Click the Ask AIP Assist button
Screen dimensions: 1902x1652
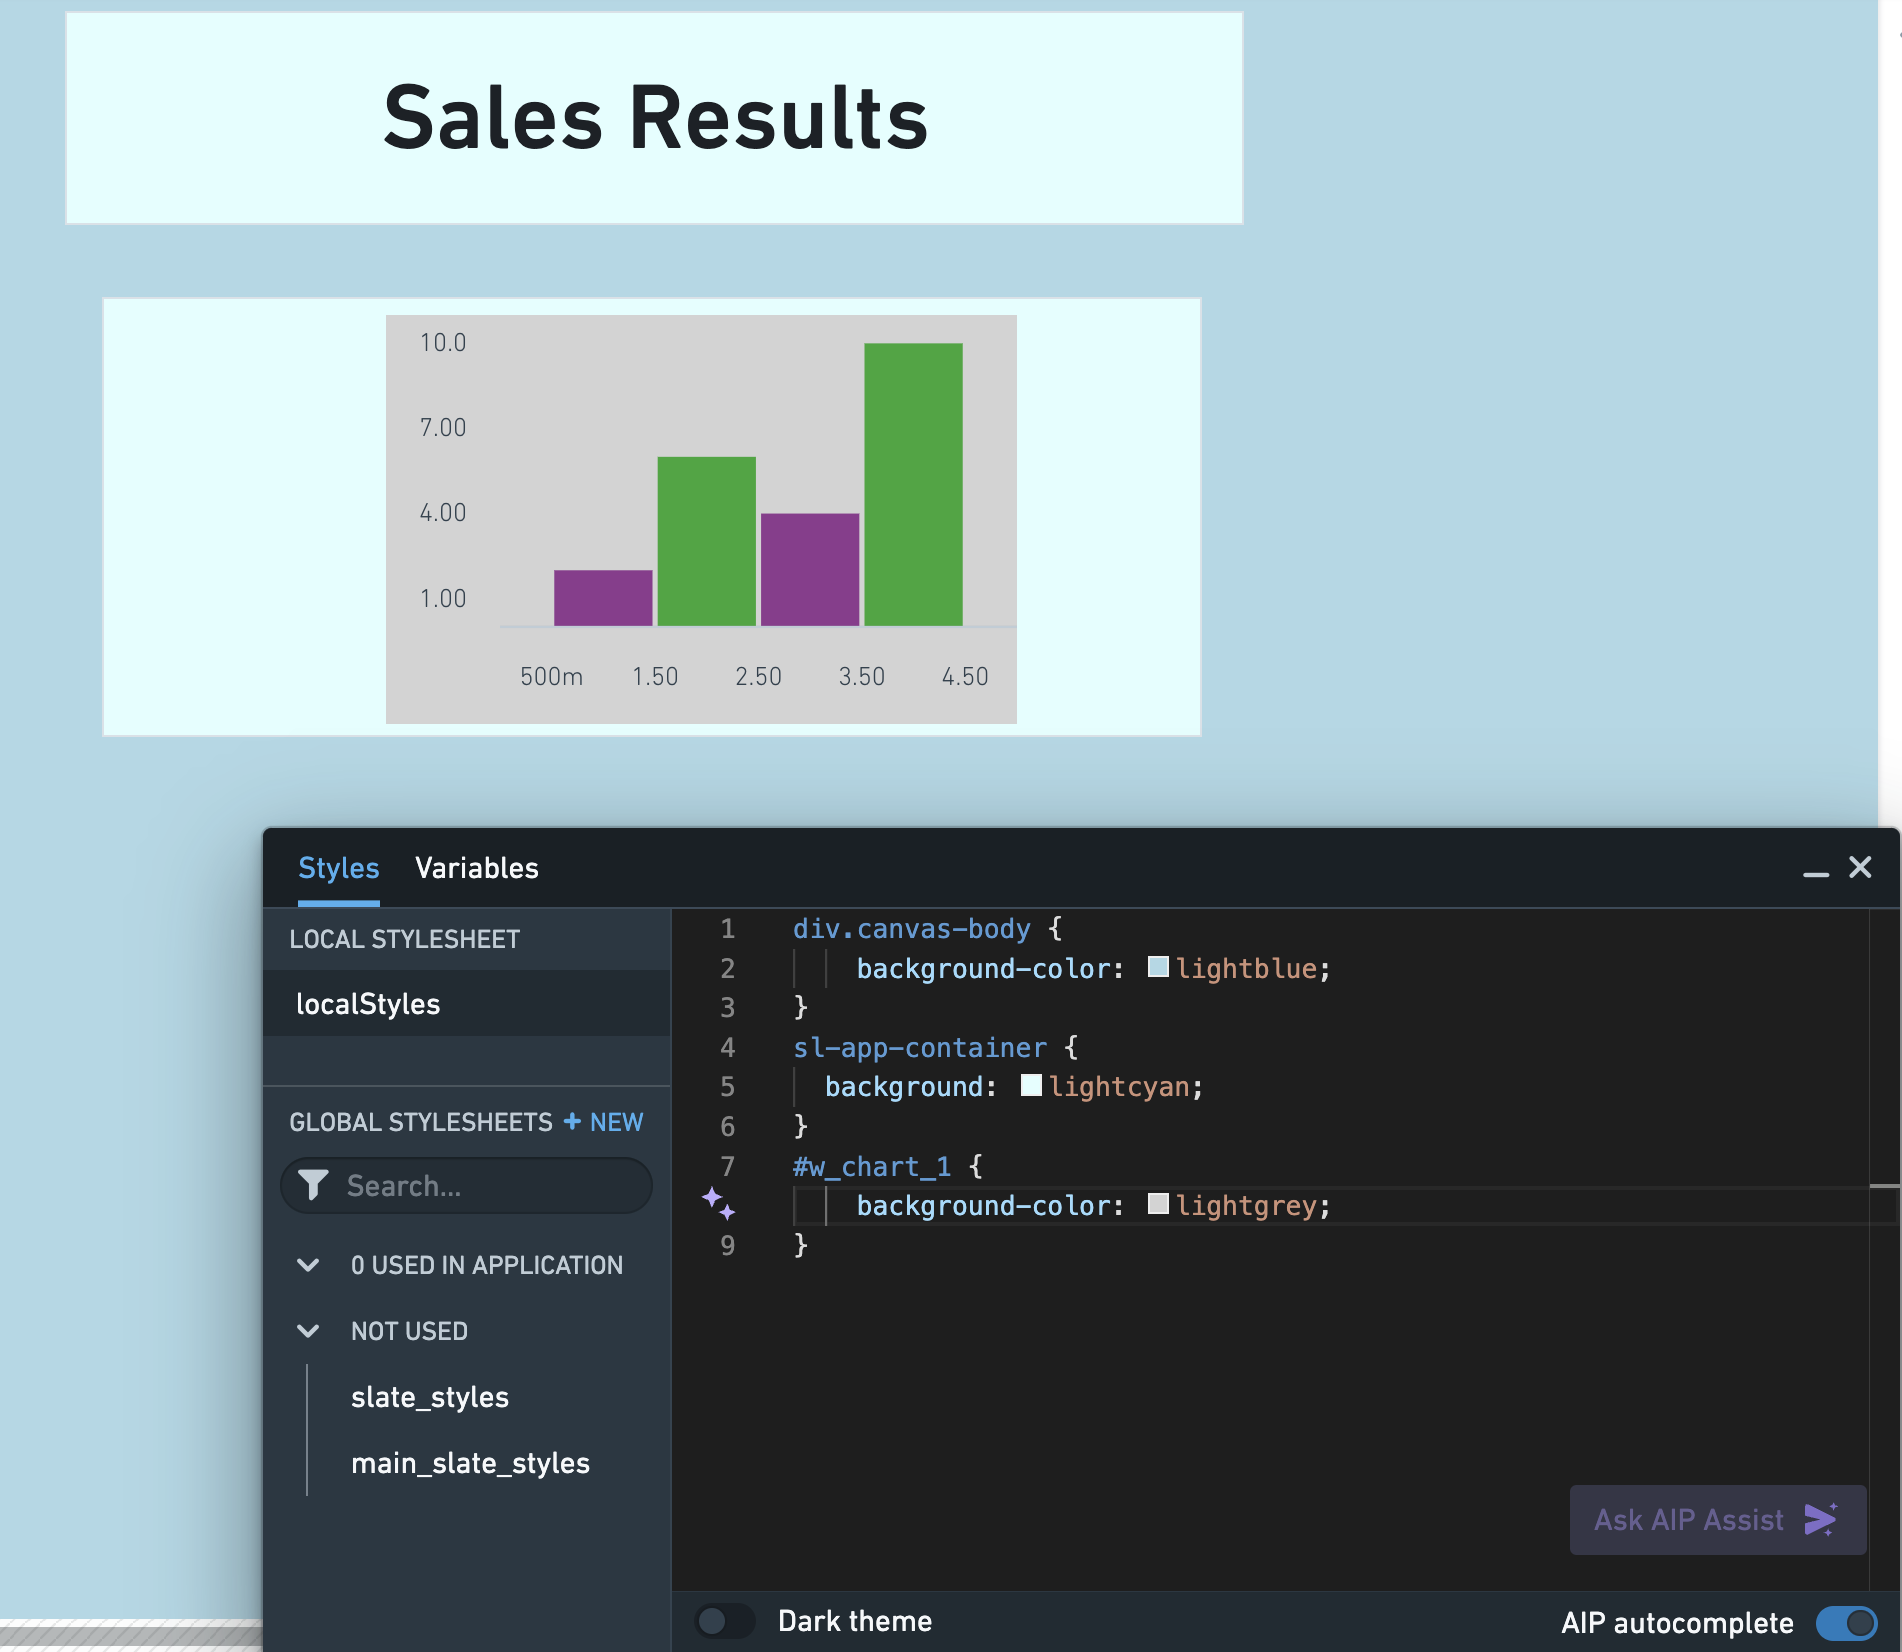[1718, 1520]
